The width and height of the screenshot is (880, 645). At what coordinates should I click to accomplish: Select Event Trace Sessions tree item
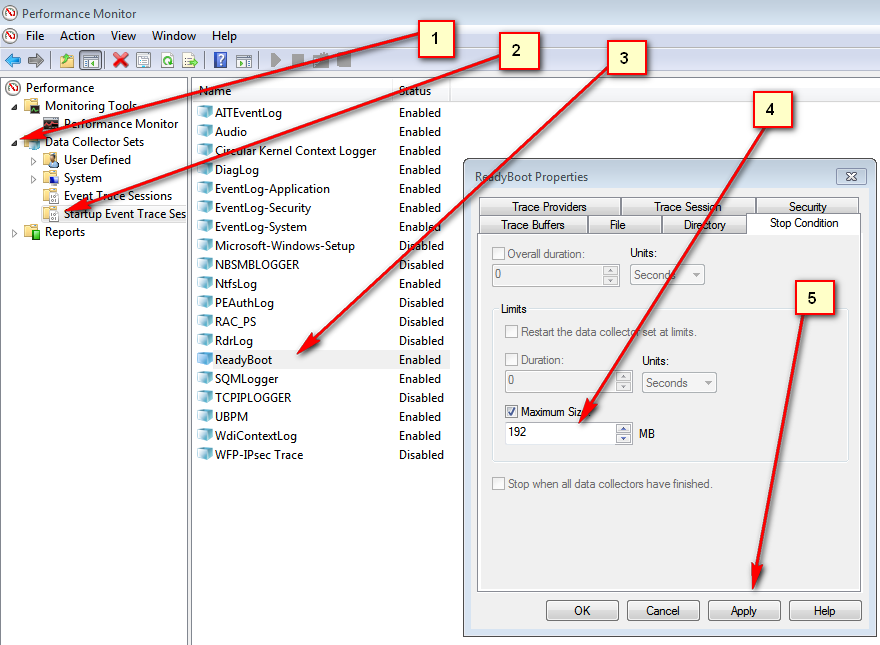118,196
